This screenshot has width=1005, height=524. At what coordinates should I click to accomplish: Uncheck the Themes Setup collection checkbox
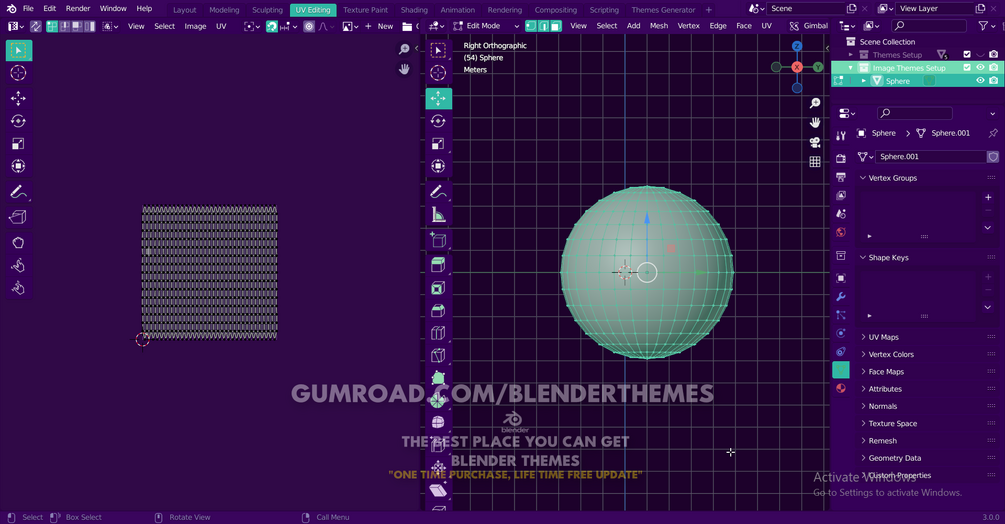click(967, 54)
